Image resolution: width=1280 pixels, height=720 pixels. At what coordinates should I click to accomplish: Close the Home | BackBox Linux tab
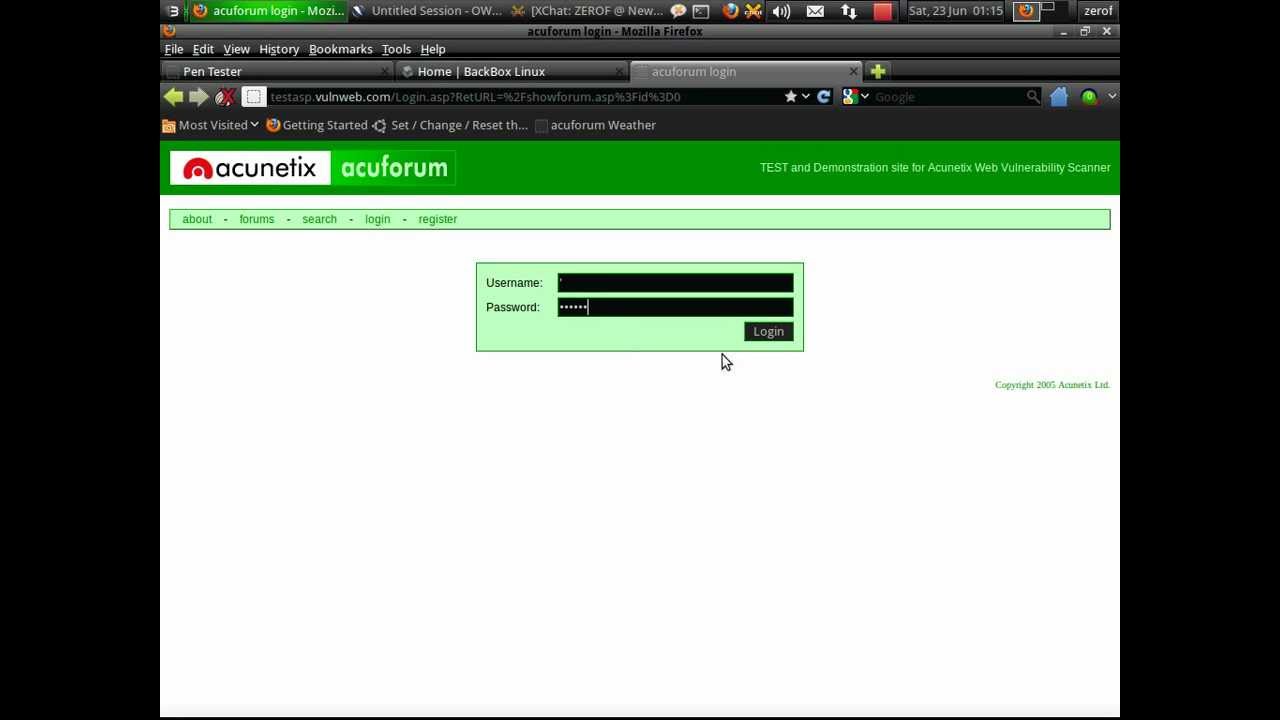point(619,71)
